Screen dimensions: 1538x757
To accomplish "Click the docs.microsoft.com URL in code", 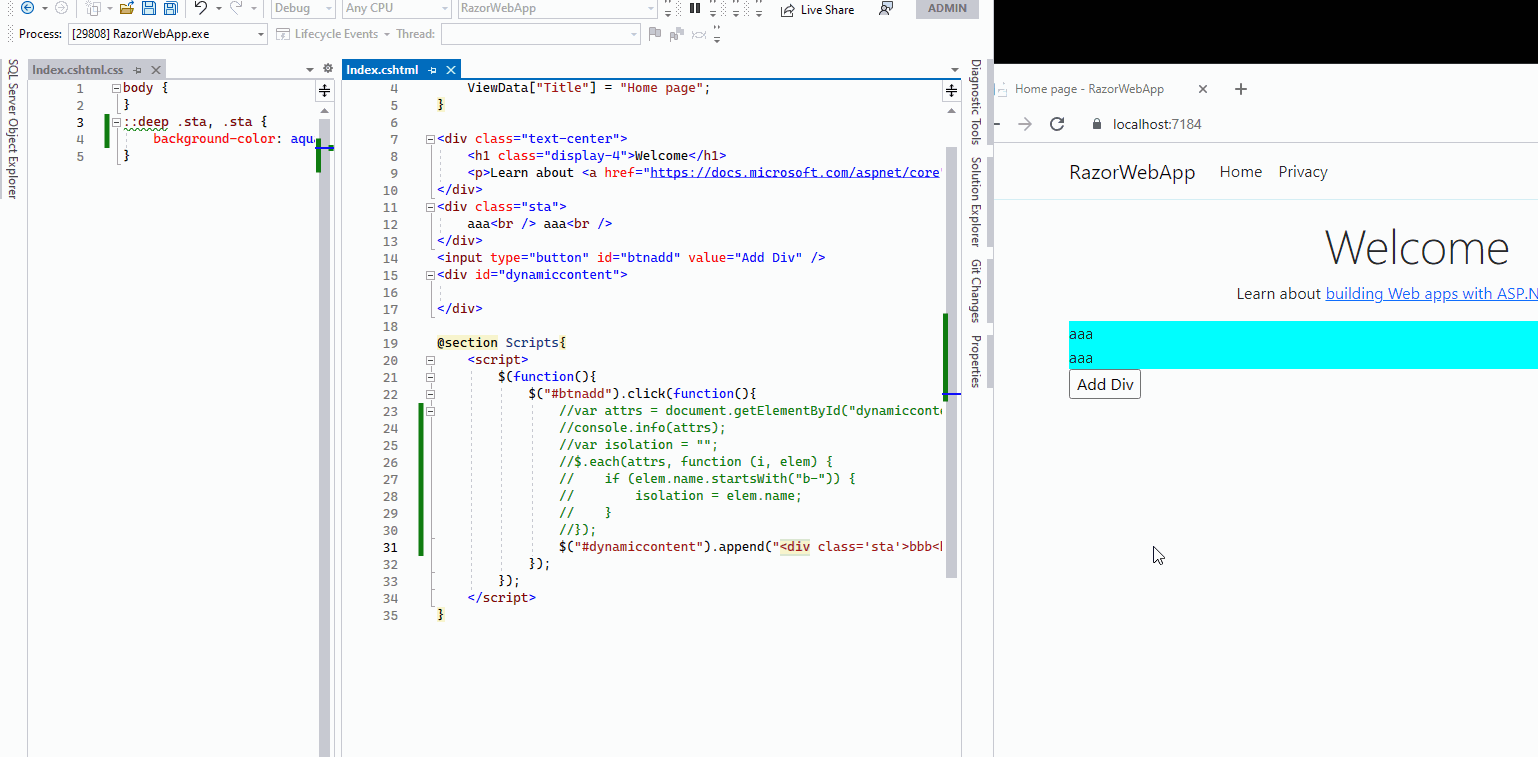I will tap(796, 173).
